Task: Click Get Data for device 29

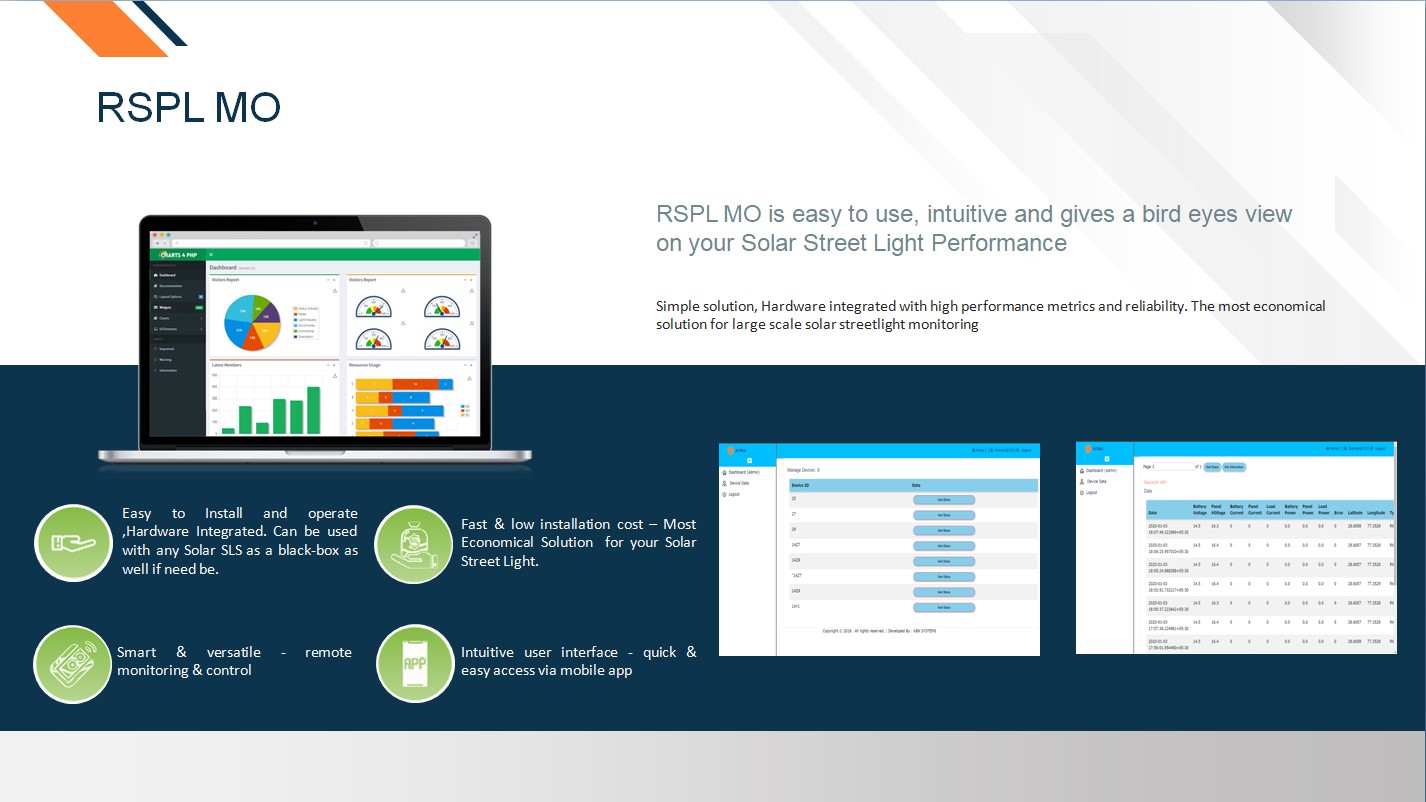Action: pos(944,530)
